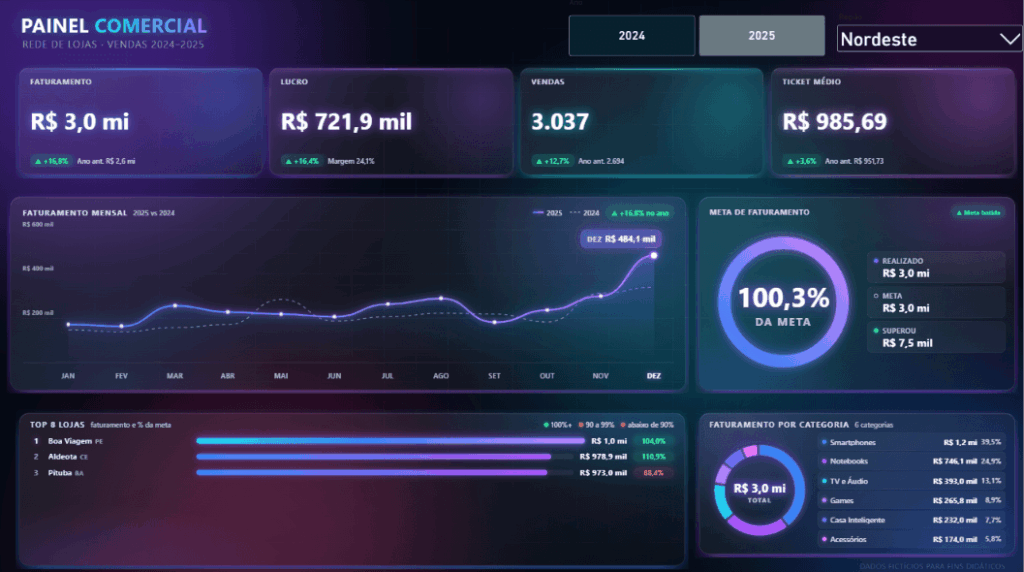The image size is (1024, 572).
Task: Click the 2025 legend entry on monthly chart
Action: click(547, 213)
